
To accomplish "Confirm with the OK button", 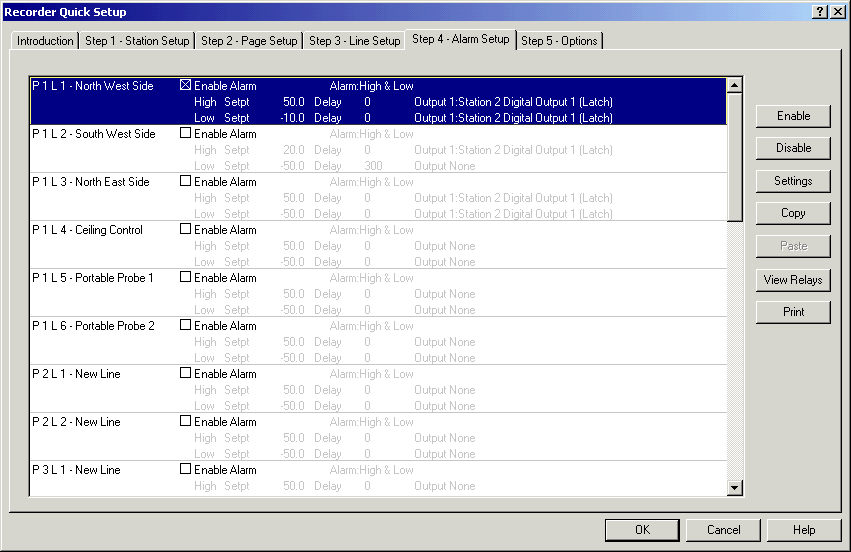I will [642, 530].
